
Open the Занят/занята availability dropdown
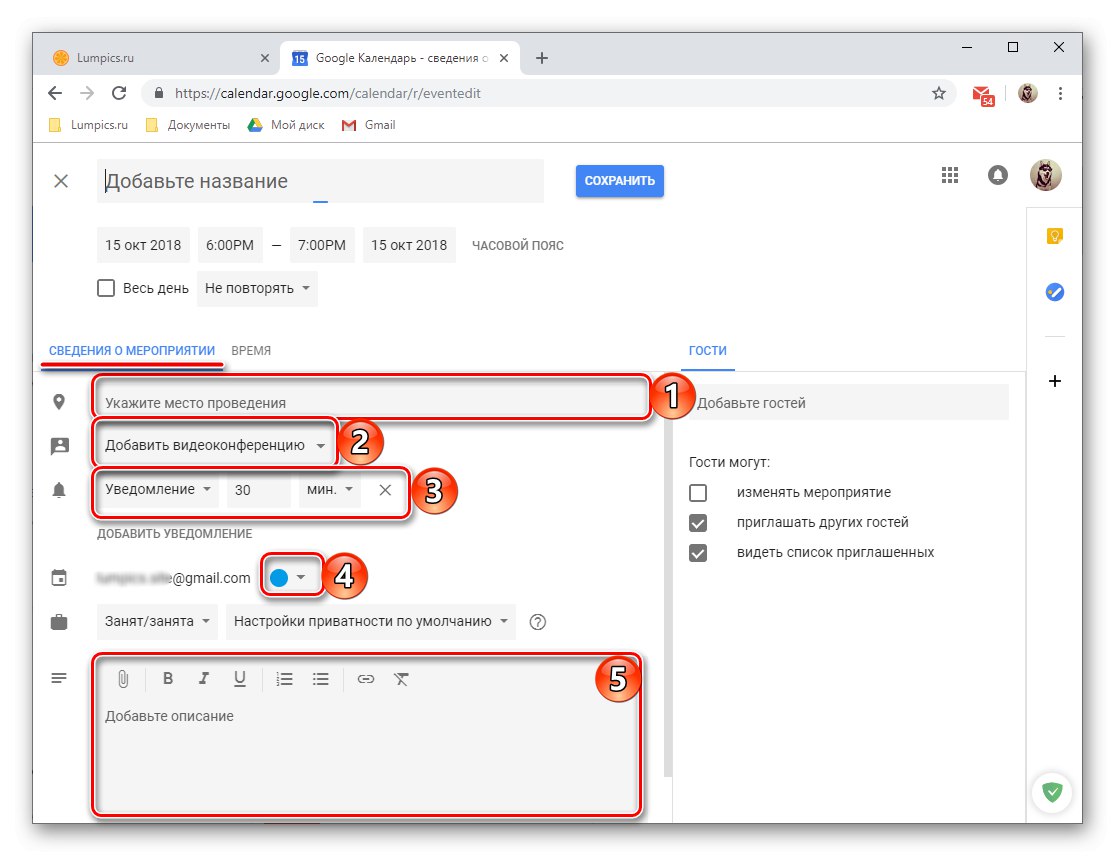pyautogui.click(x=156, y=621)
